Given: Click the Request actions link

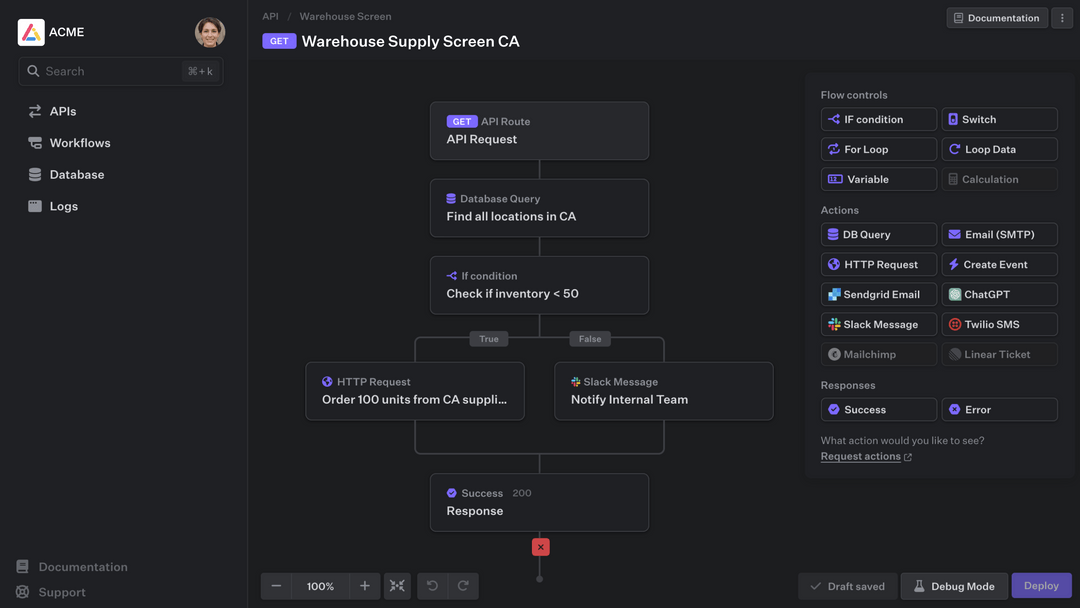Looking at the screenshot, I should [860, 455].
